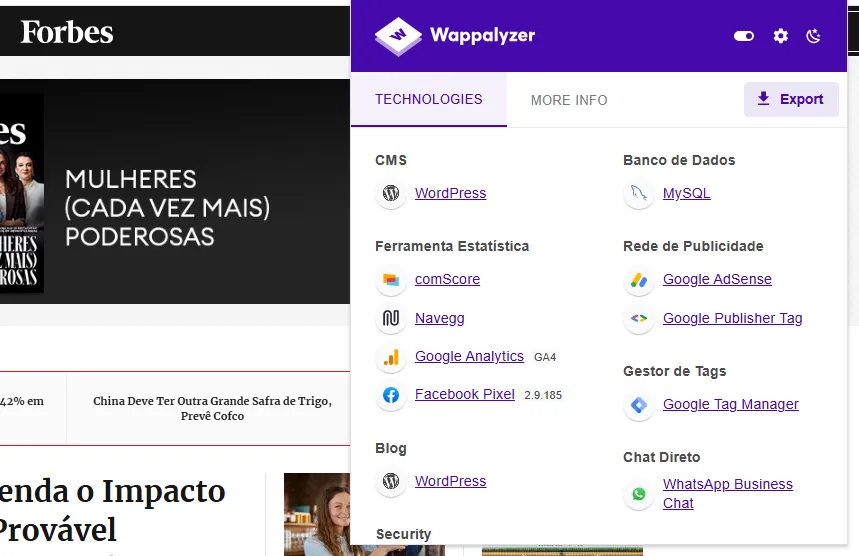This screenshot has height=556, width=859.
Task: Open the Google AdSense link
Action: [717, 279]
